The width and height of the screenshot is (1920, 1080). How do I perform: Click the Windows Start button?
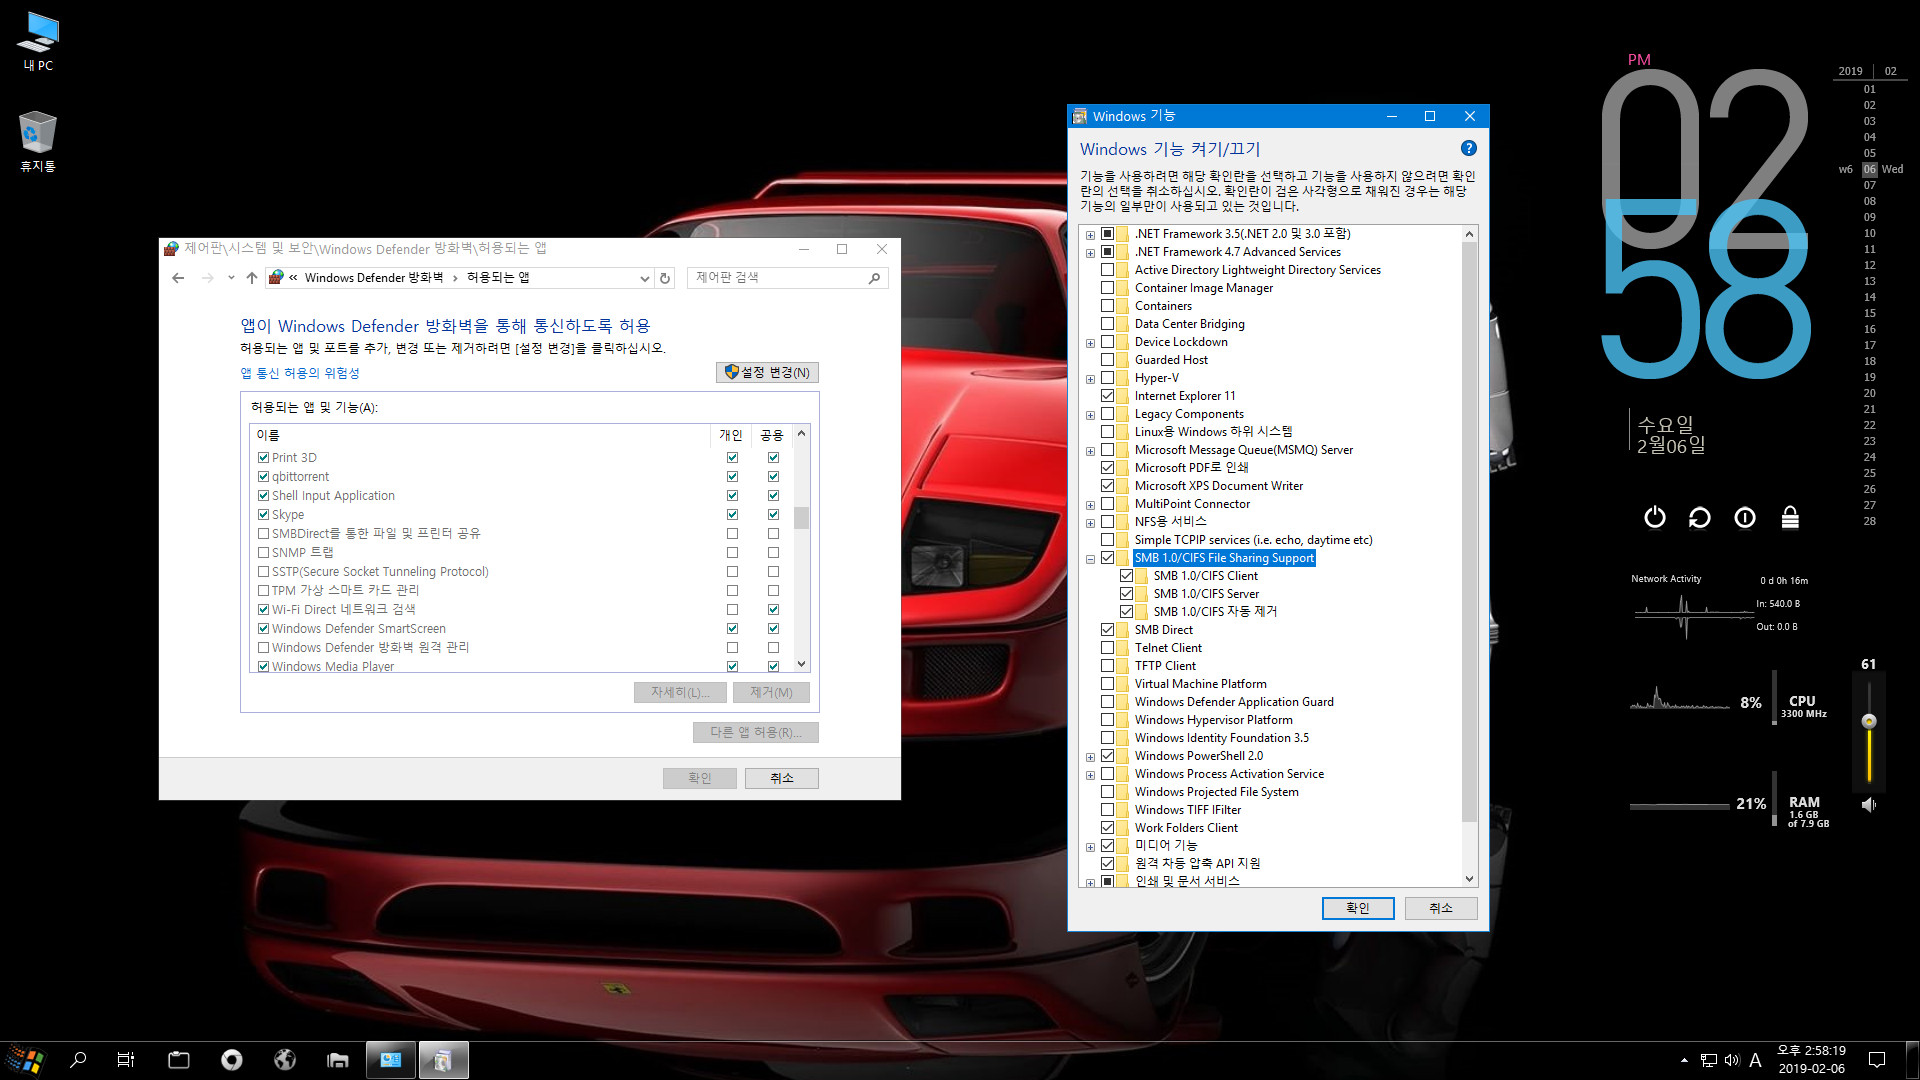pyautogui.click(x=26, y=1060)
